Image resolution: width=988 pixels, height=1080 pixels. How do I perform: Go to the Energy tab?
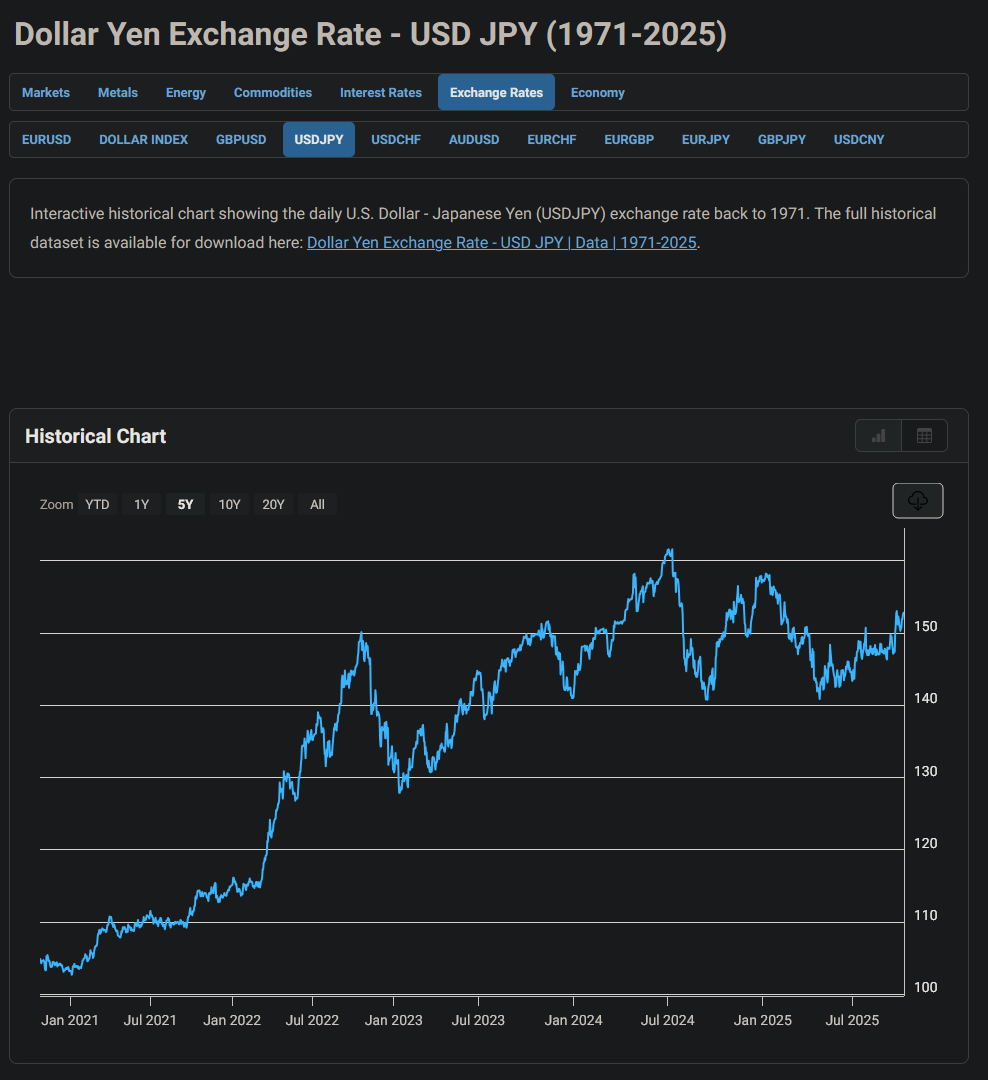pos(185,92)
